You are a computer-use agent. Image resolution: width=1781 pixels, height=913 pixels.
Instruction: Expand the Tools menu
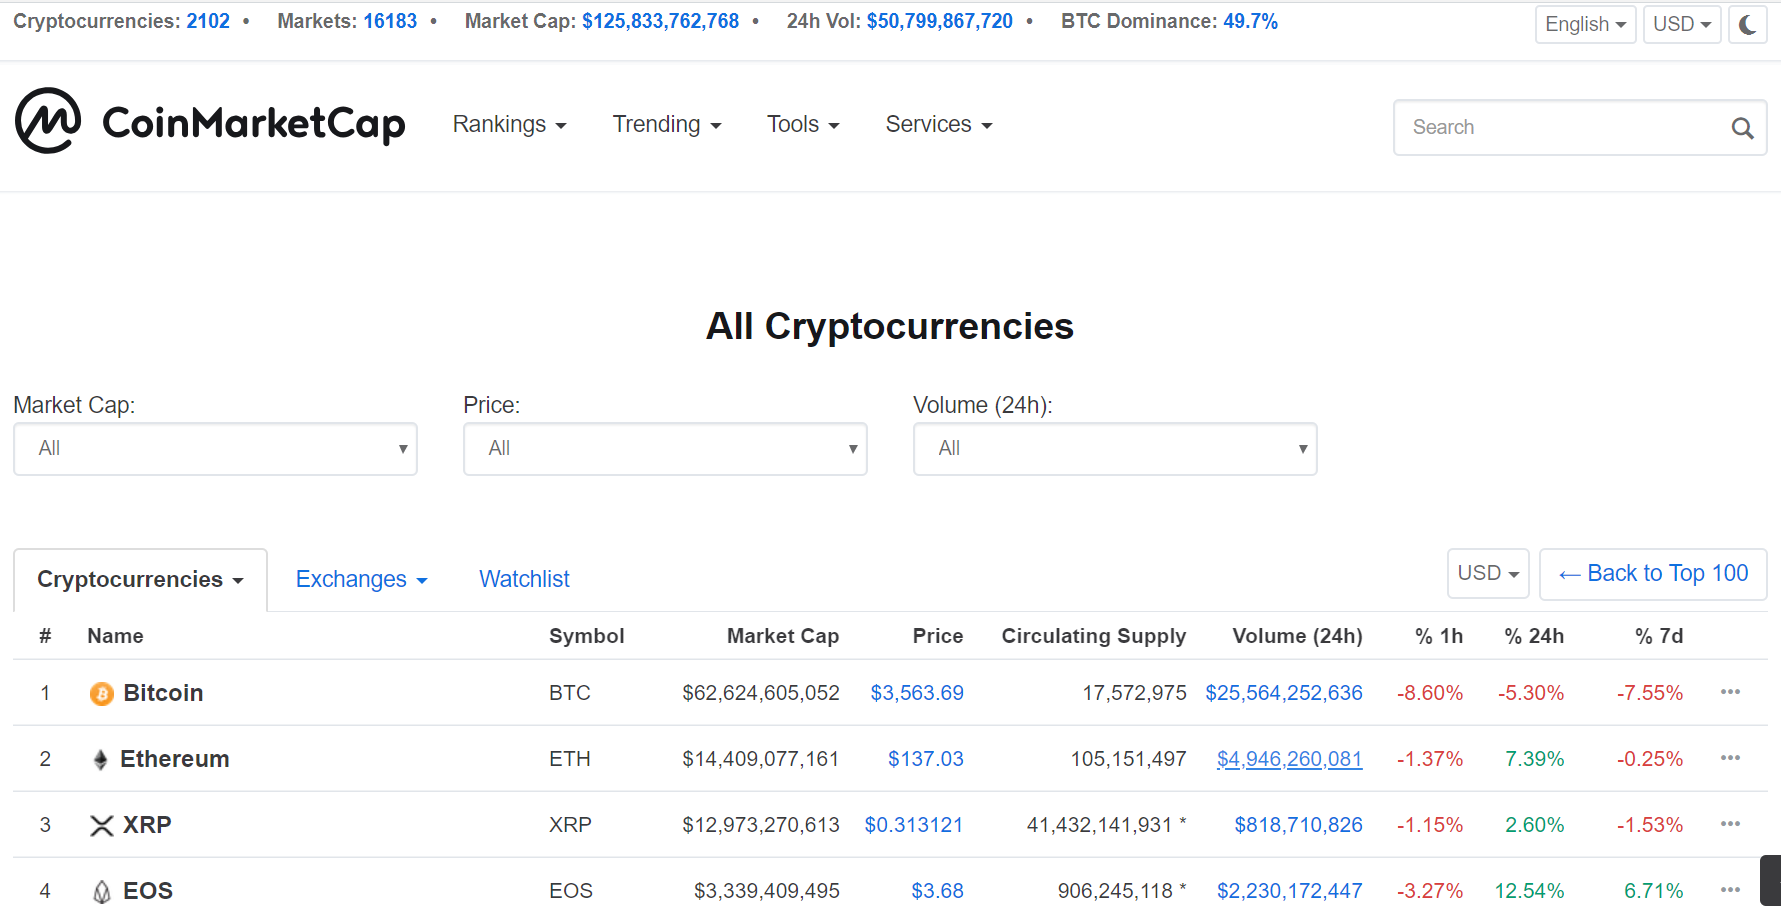pos(802,124)
